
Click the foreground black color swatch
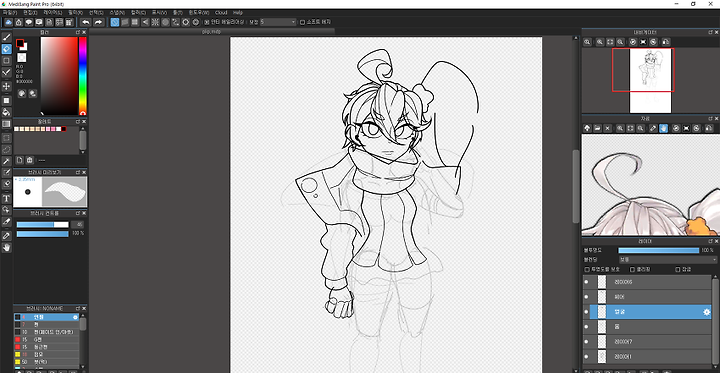click(20, 43)
